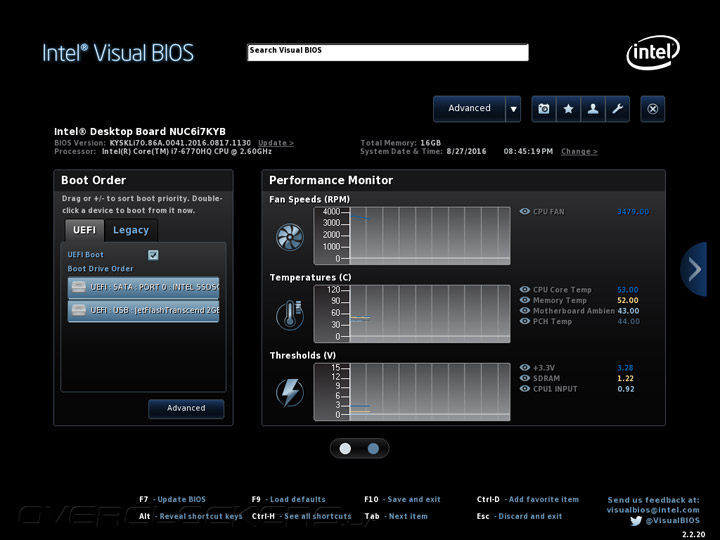720x540 pixels.
Task: Click See all shortcuts label
Action: (318, 516)
